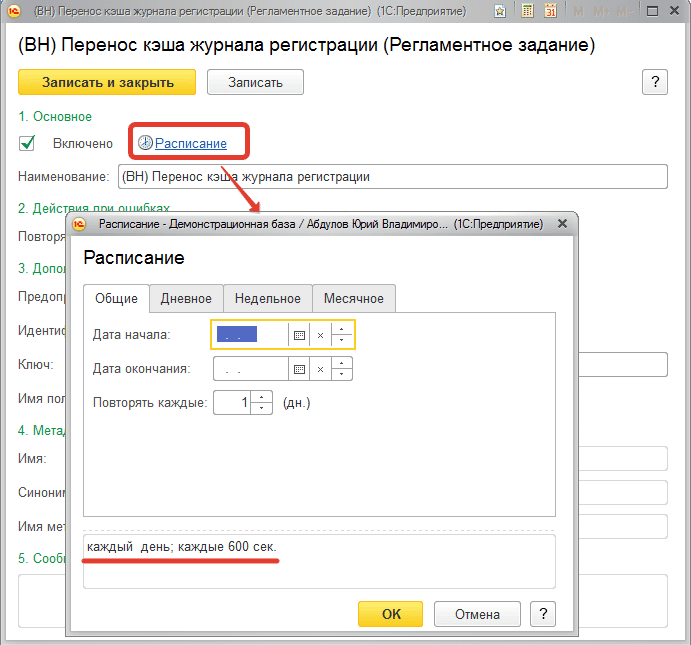Increase the Повторять каждые value
The image size is (691, 645).
click(261, 397)
